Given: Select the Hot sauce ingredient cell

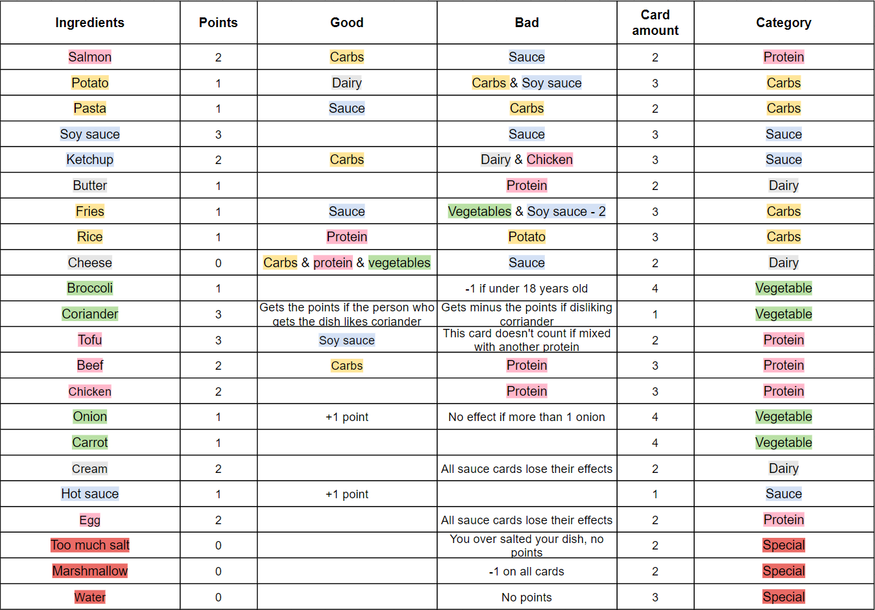Looking at the screenshot, I should click(90, 493).
